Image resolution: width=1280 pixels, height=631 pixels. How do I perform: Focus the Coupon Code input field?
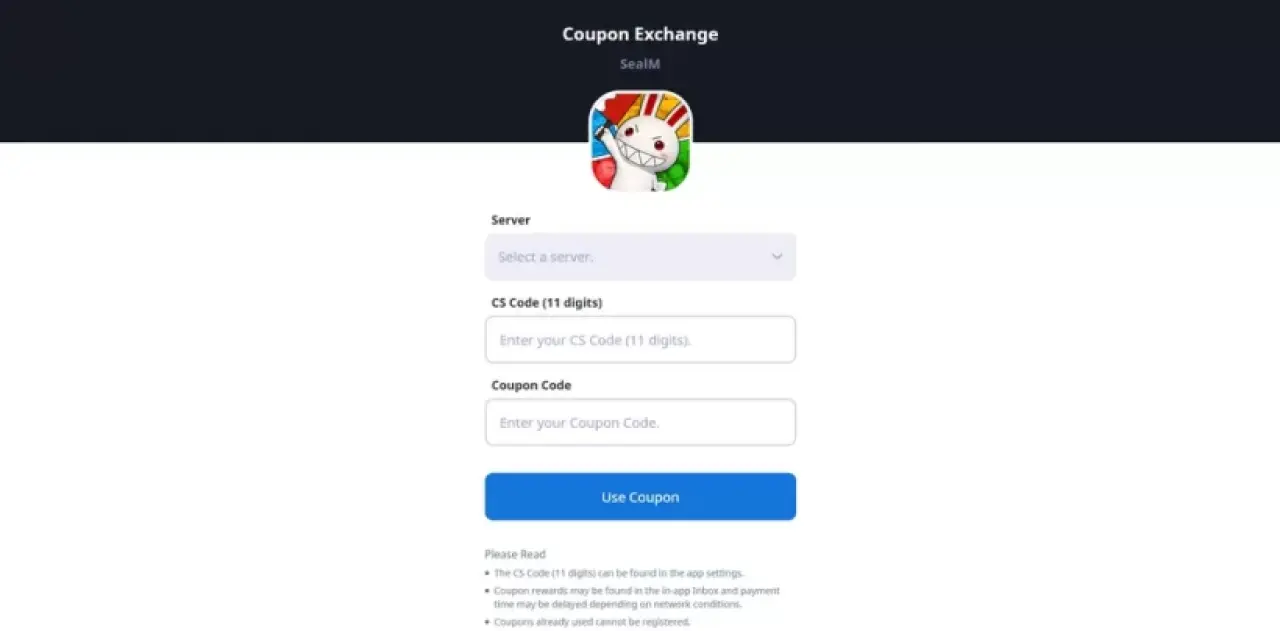coord(640,422)
